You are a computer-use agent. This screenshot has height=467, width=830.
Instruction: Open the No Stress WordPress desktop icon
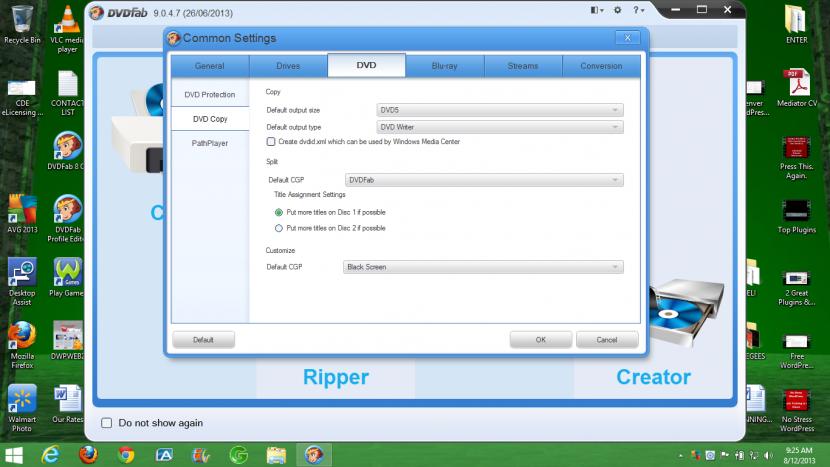coord(796,411)
